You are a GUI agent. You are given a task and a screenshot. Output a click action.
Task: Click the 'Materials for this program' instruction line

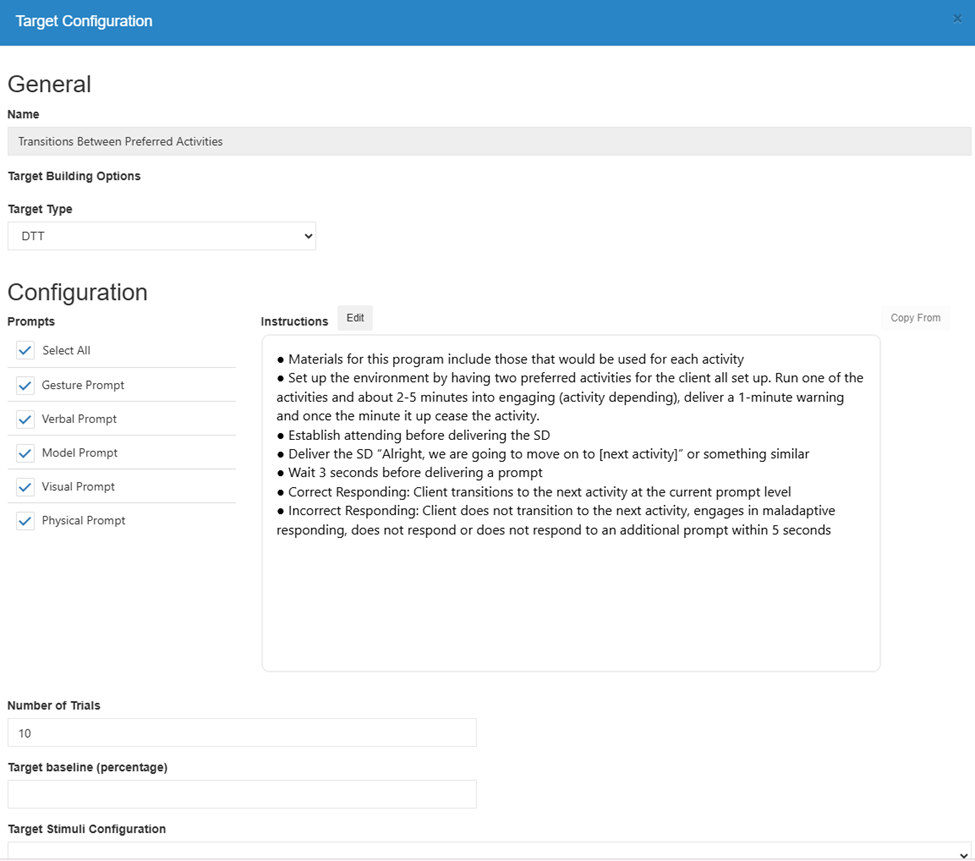(x=511, y=359)
